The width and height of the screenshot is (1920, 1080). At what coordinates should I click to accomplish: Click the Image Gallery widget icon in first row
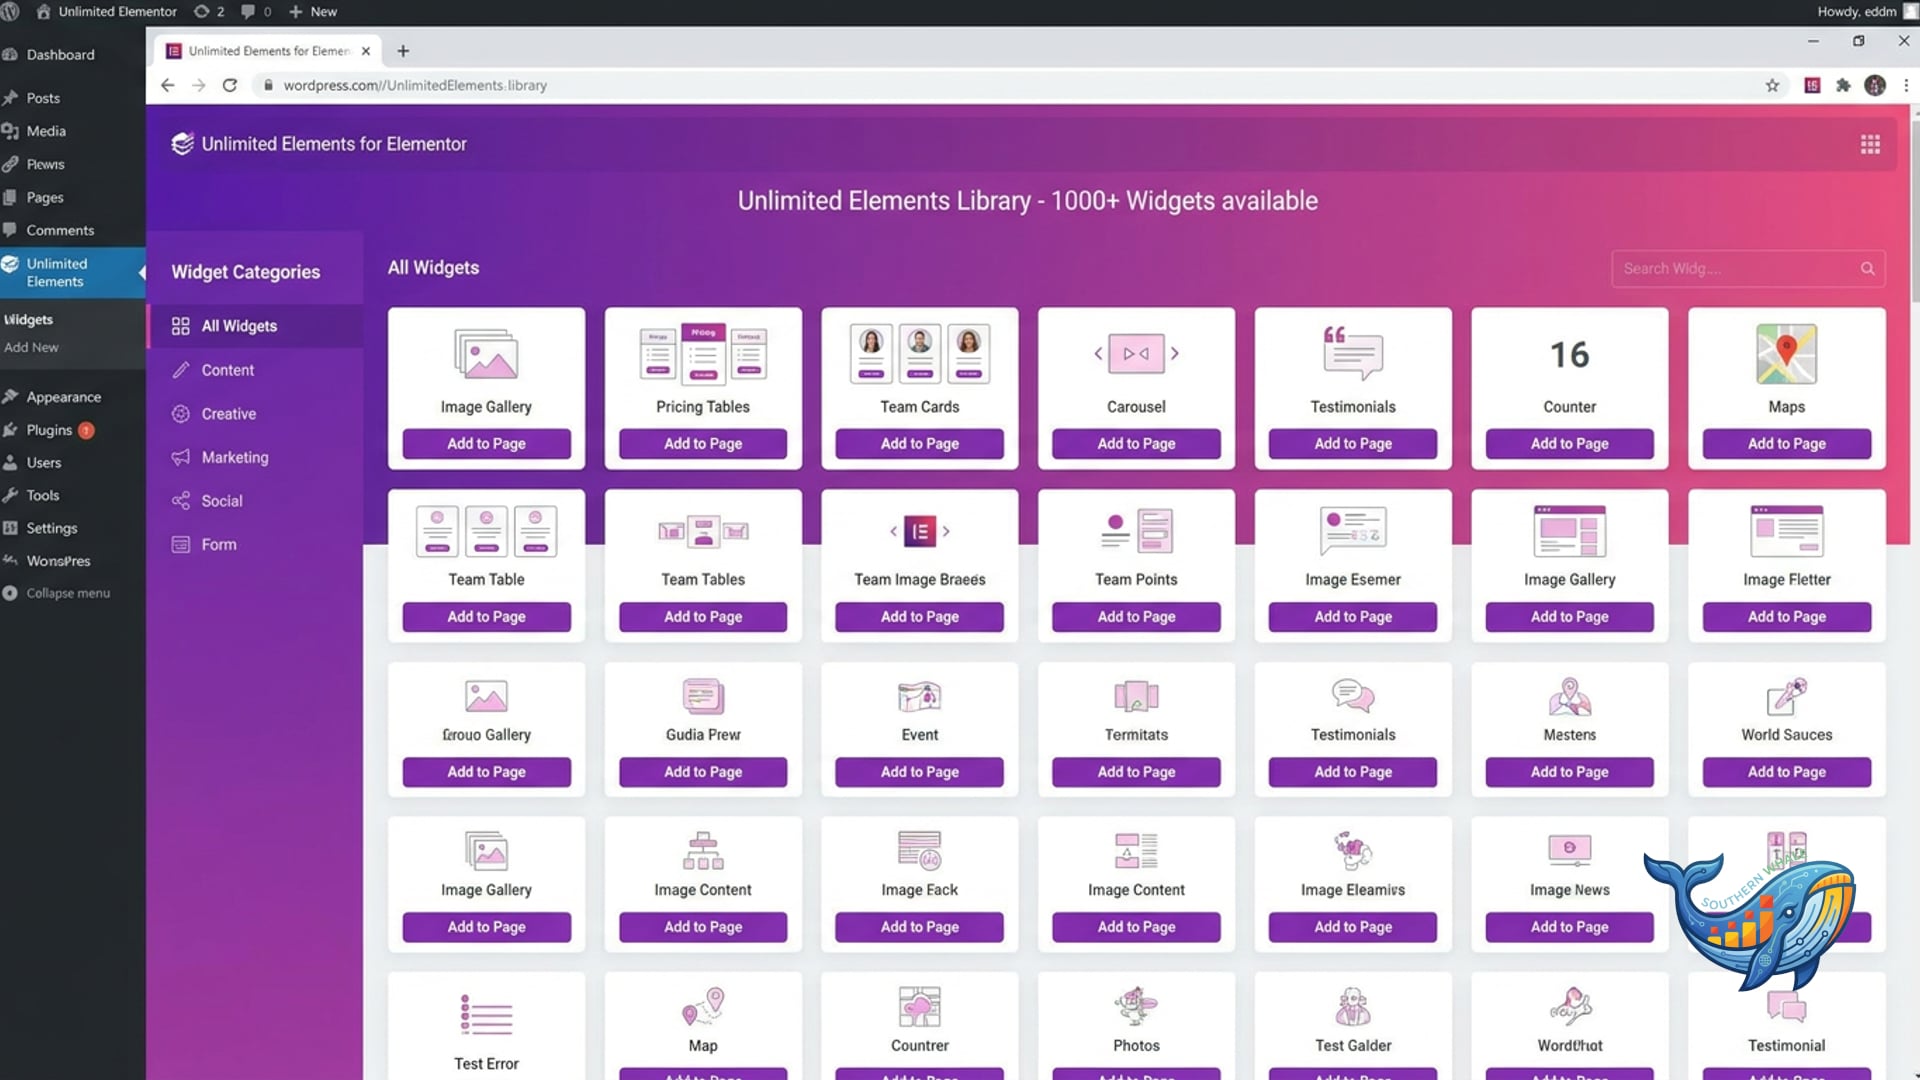click(x=486, y=354)
